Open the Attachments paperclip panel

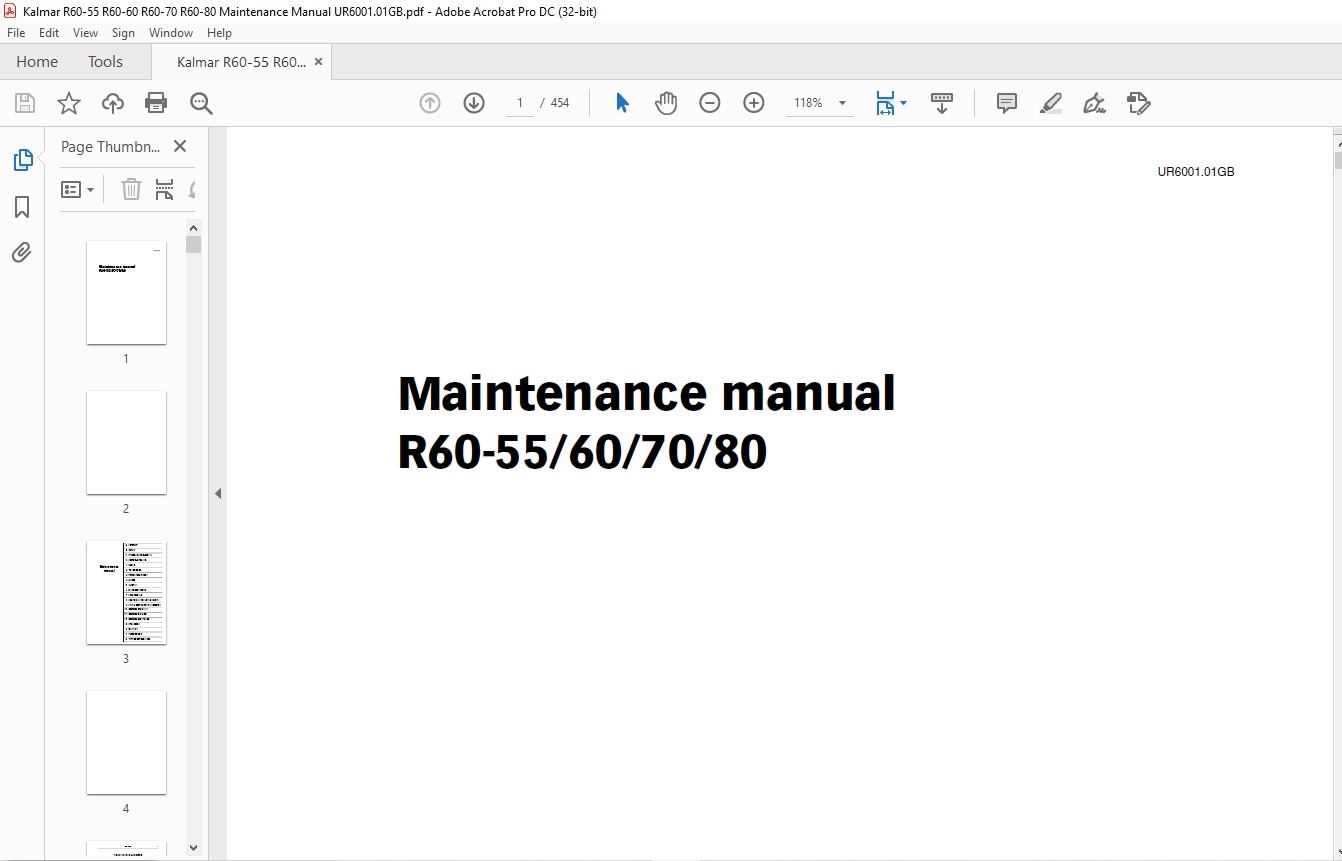pos(22,252)
